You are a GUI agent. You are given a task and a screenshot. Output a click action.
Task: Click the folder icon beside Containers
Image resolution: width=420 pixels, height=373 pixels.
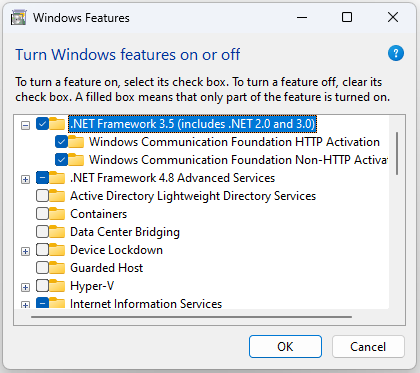tap(57, 214)
